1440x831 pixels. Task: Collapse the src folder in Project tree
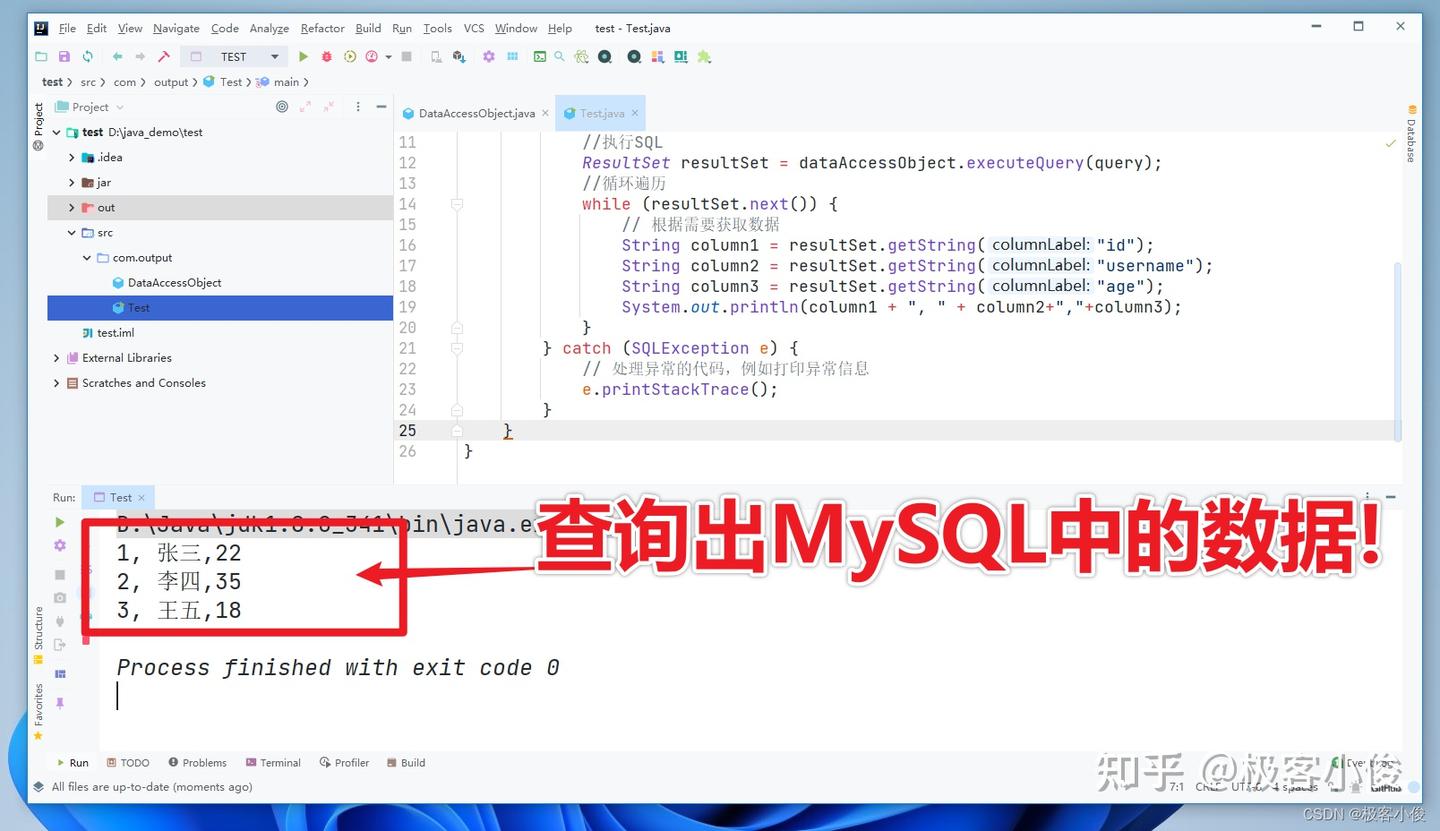pyautogui.click(x=71, y=232)
